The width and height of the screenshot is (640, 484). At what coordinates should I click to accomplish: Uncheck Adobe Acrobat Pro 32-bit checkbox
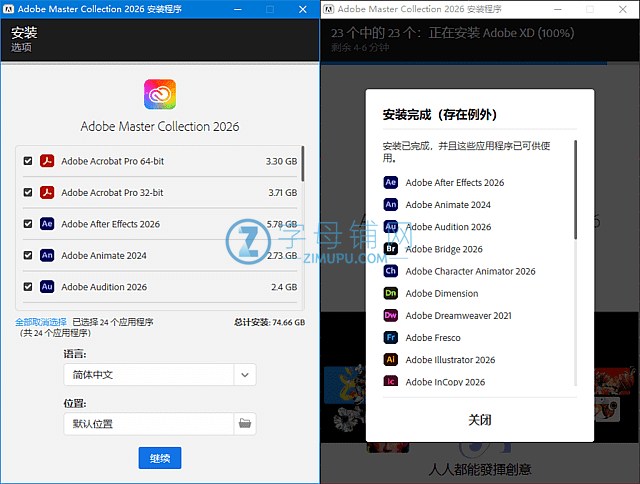(28, 192)
